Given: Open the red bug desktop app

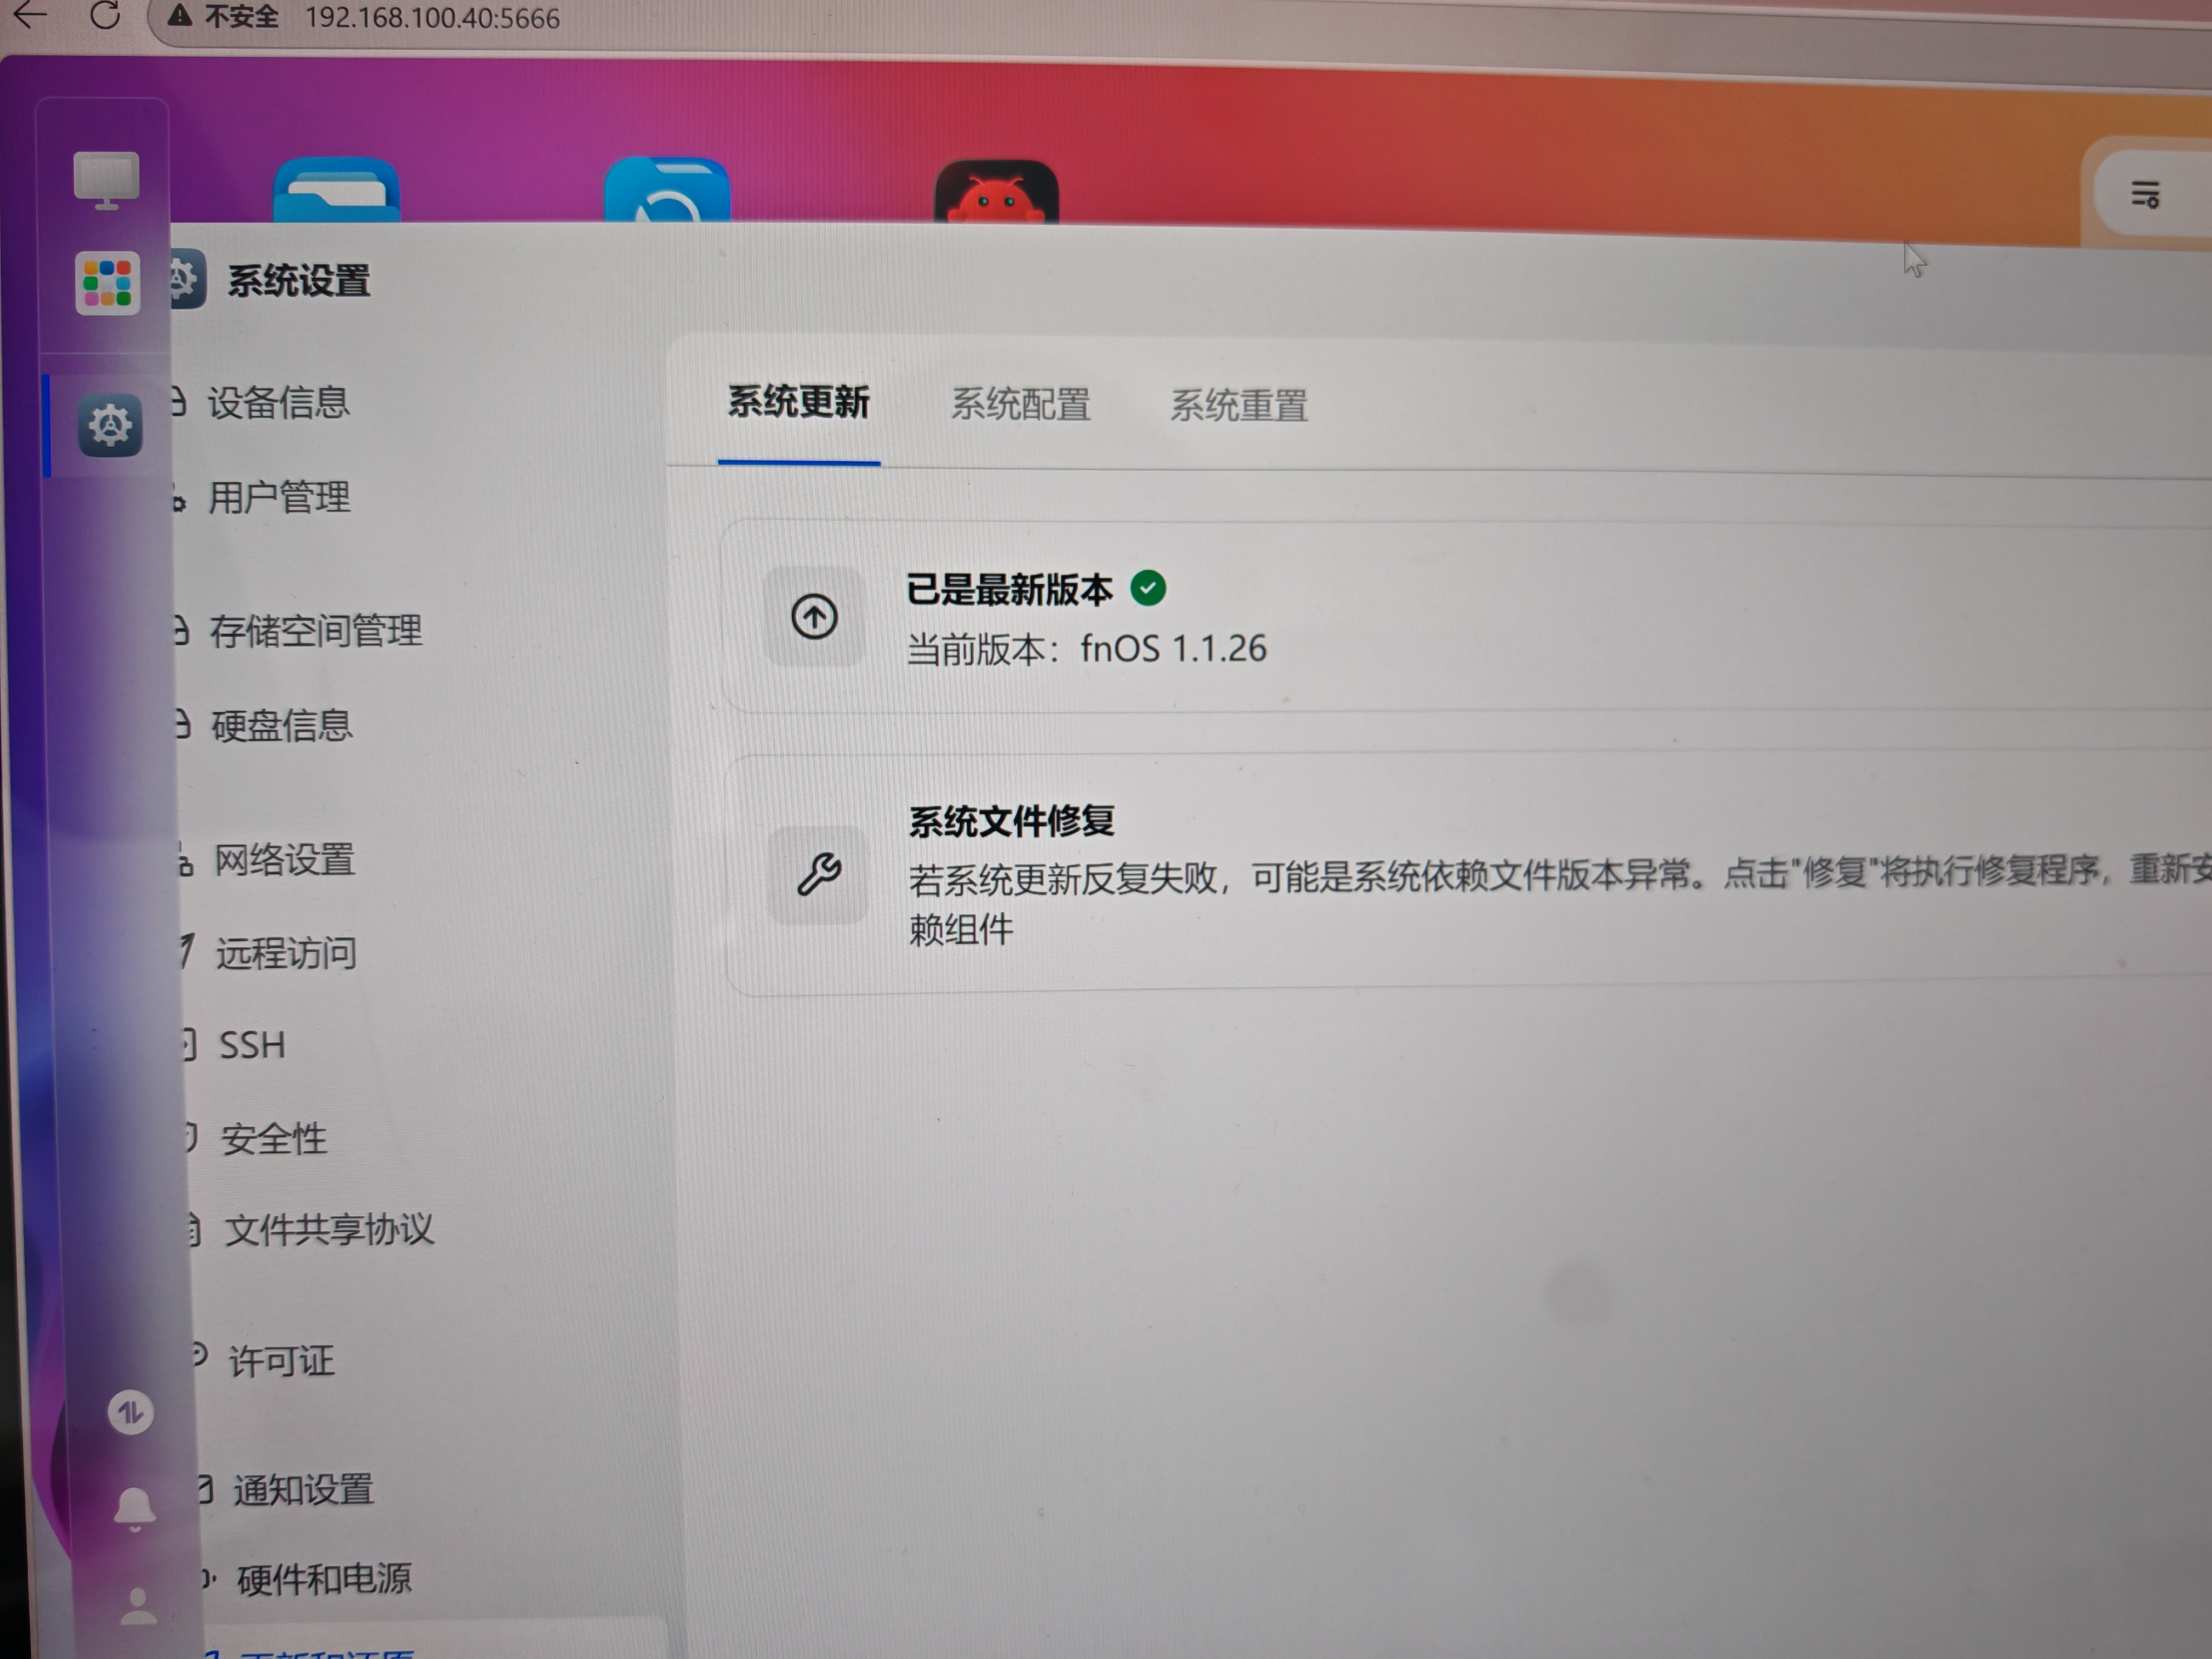Looking at the screenshot, I should (x=996, y=195).
